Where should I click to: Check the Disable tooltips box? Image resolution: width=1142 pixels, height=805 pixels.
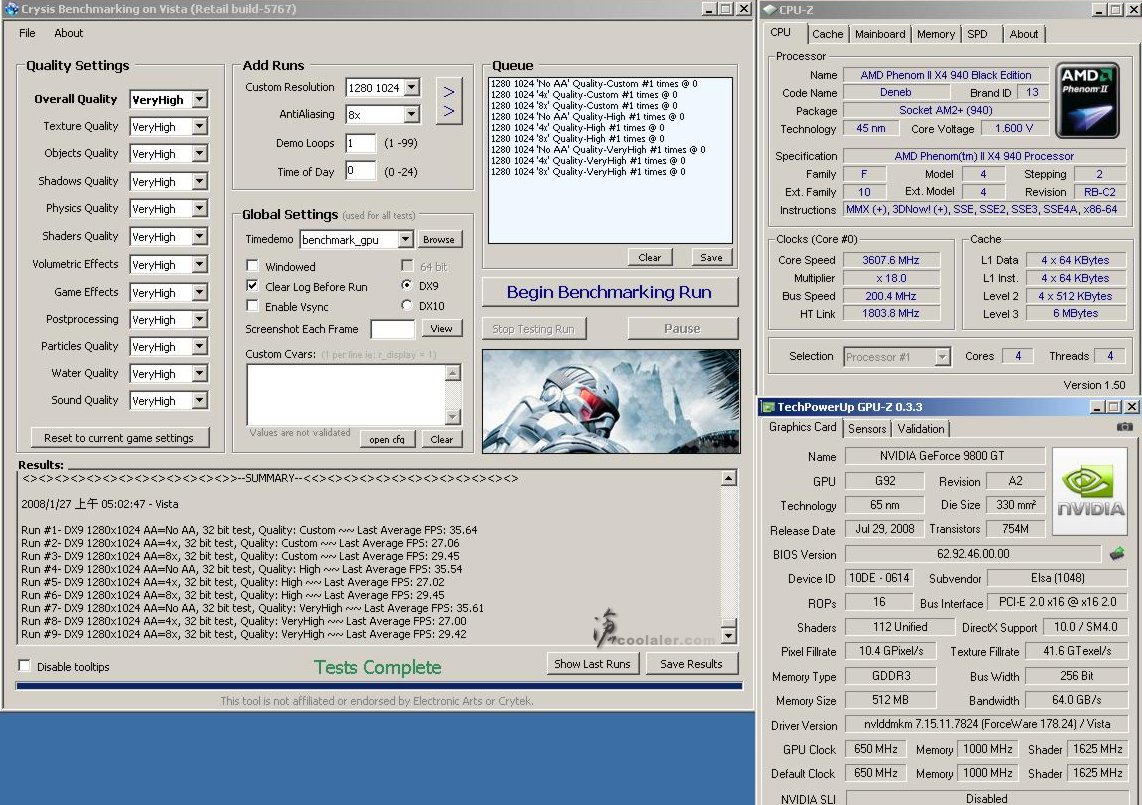24,665
